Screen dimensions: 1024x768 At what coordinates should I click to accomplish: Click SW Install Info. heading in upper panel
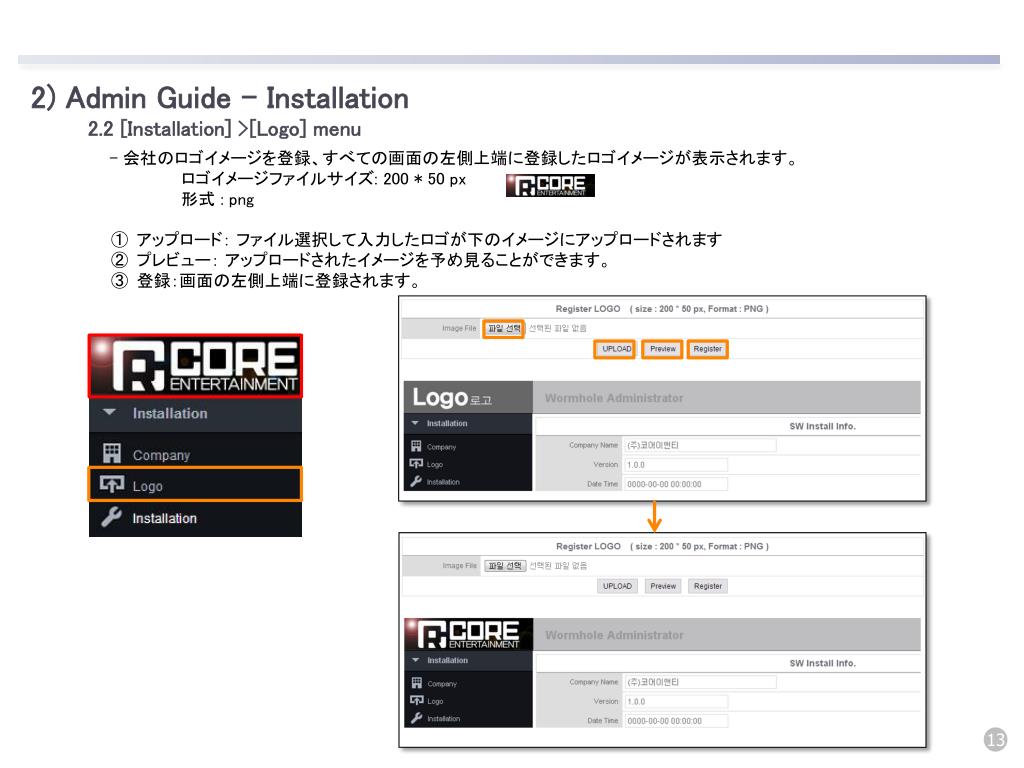pyautogui.click(x=822, y=426)
